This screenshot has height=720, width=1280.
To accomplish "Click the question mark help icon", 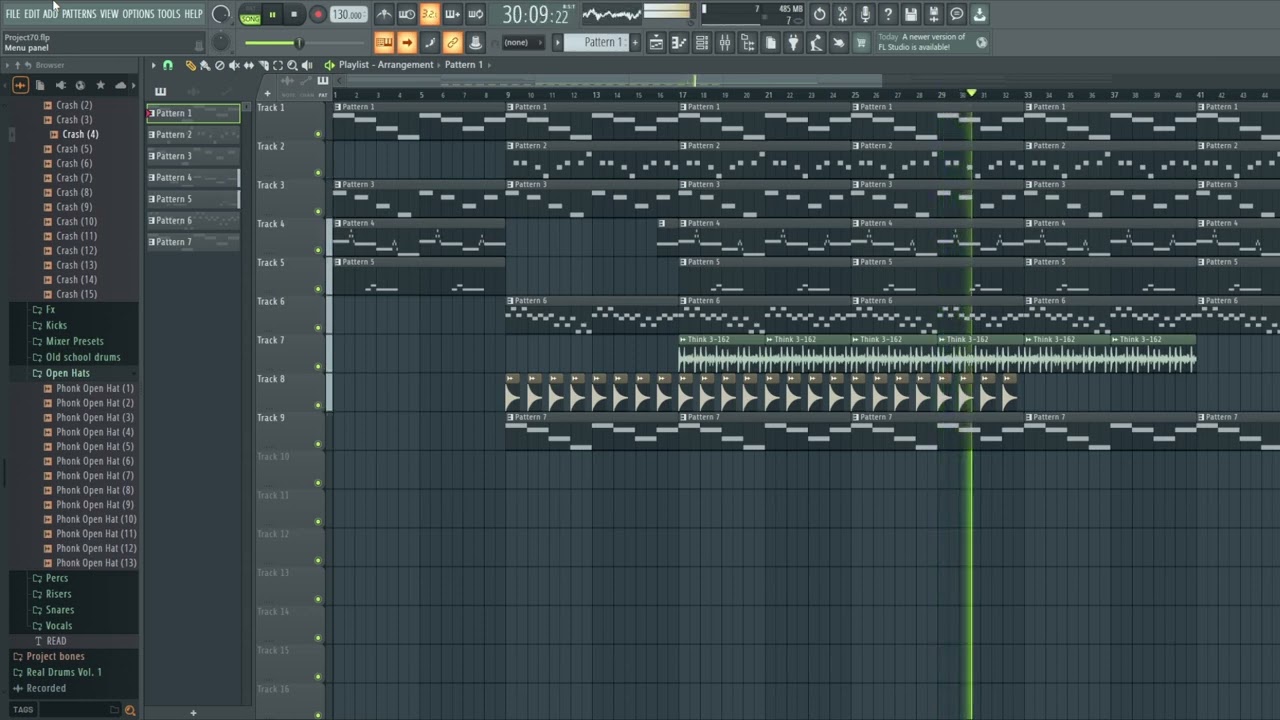I will (888, 14).
